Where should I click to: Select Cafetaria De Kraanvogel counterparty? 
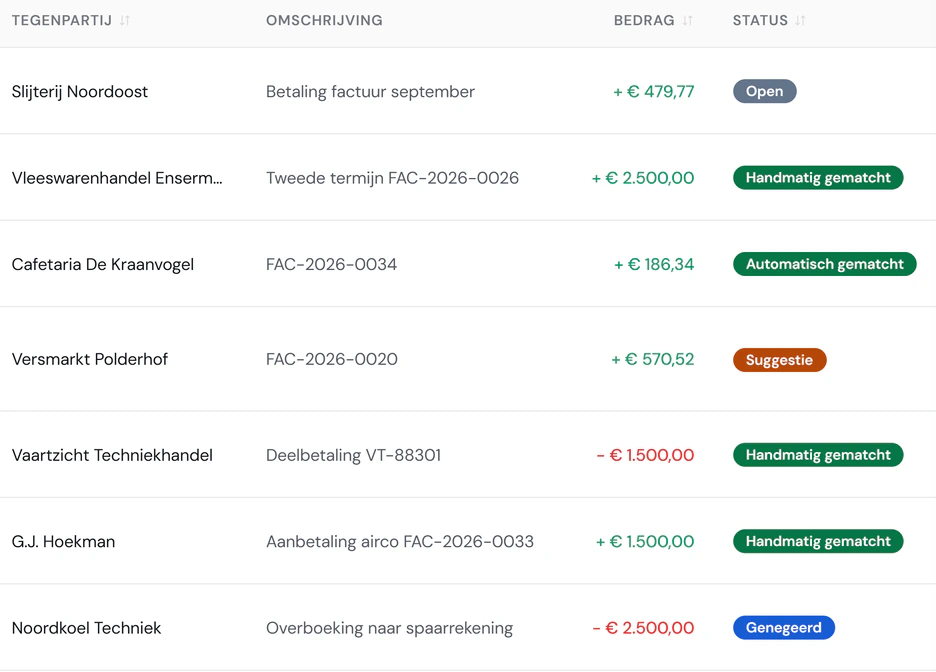(x=103, y=264)
